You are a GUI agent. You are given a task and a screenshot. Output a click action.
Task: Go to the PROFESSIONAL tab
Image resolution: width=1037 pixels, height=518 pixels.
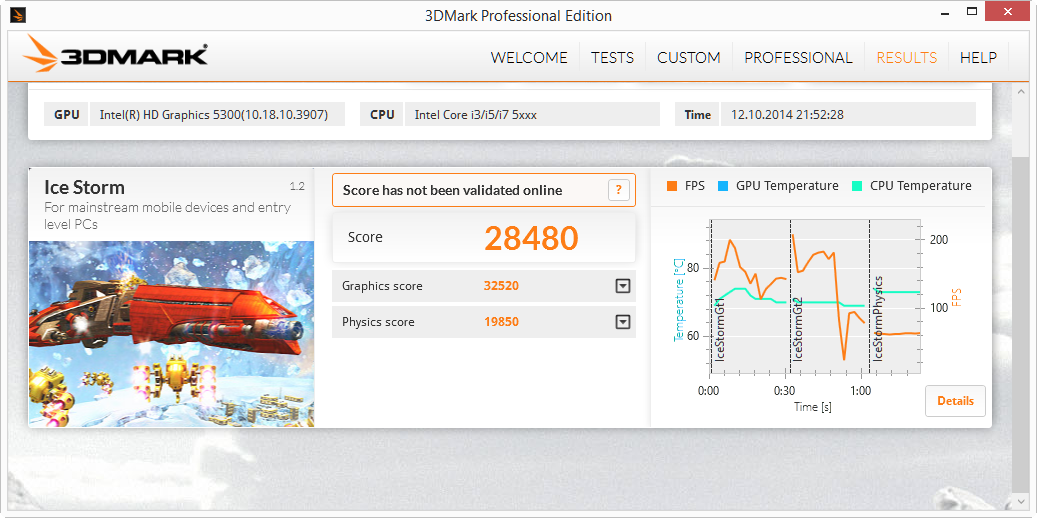798,58
